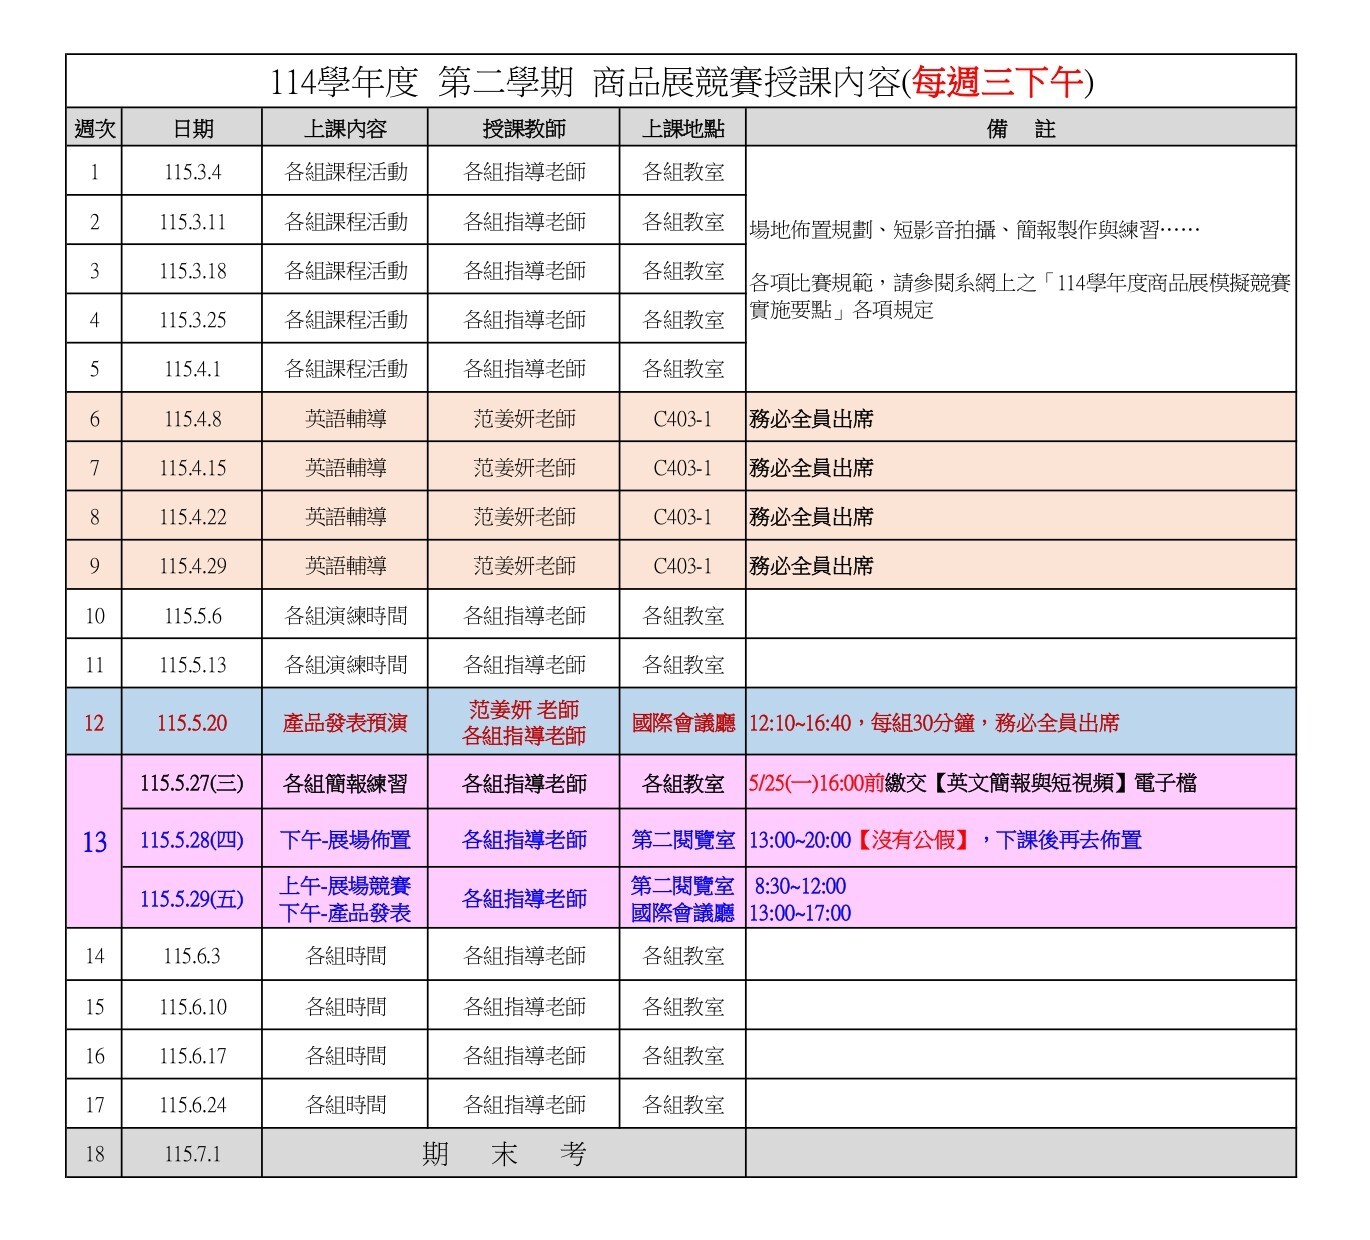Screen dimensions: 1370x1240
Task: Click the week 13 number cell
Action: point(94,842)
